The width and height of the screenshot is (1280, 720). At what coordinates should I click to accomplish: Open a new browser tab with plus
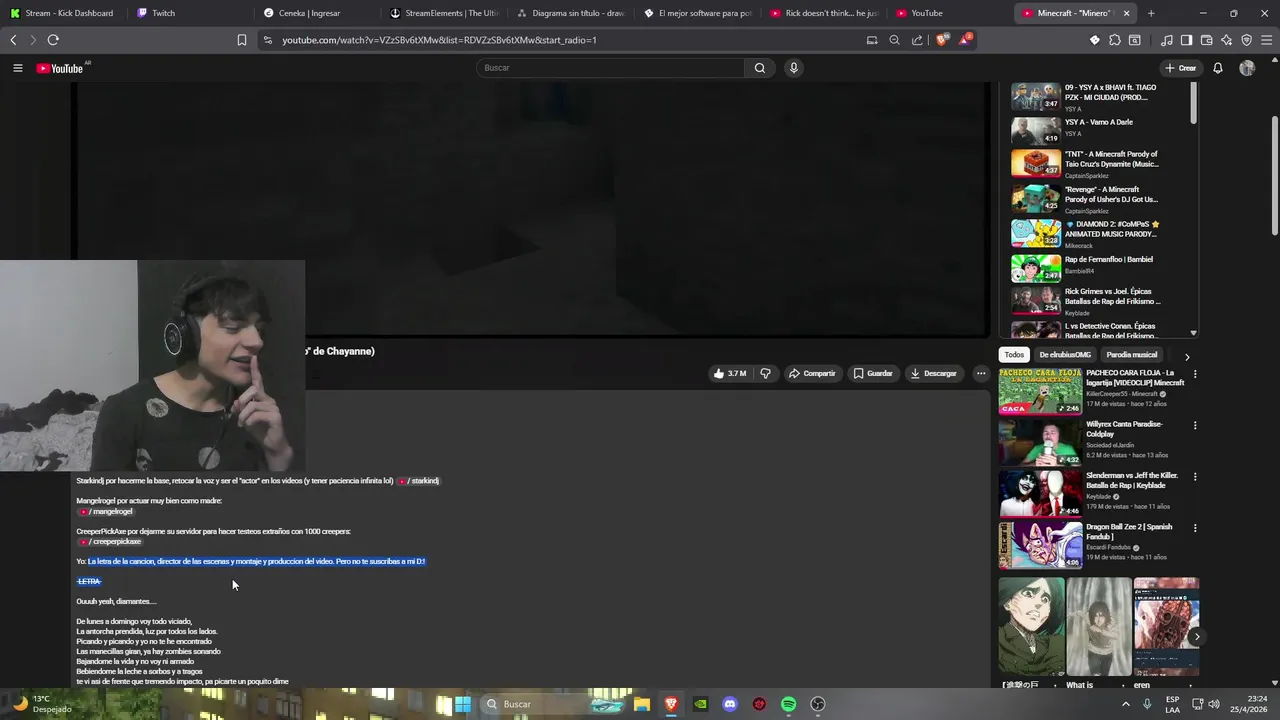[x=1151, y=13]
